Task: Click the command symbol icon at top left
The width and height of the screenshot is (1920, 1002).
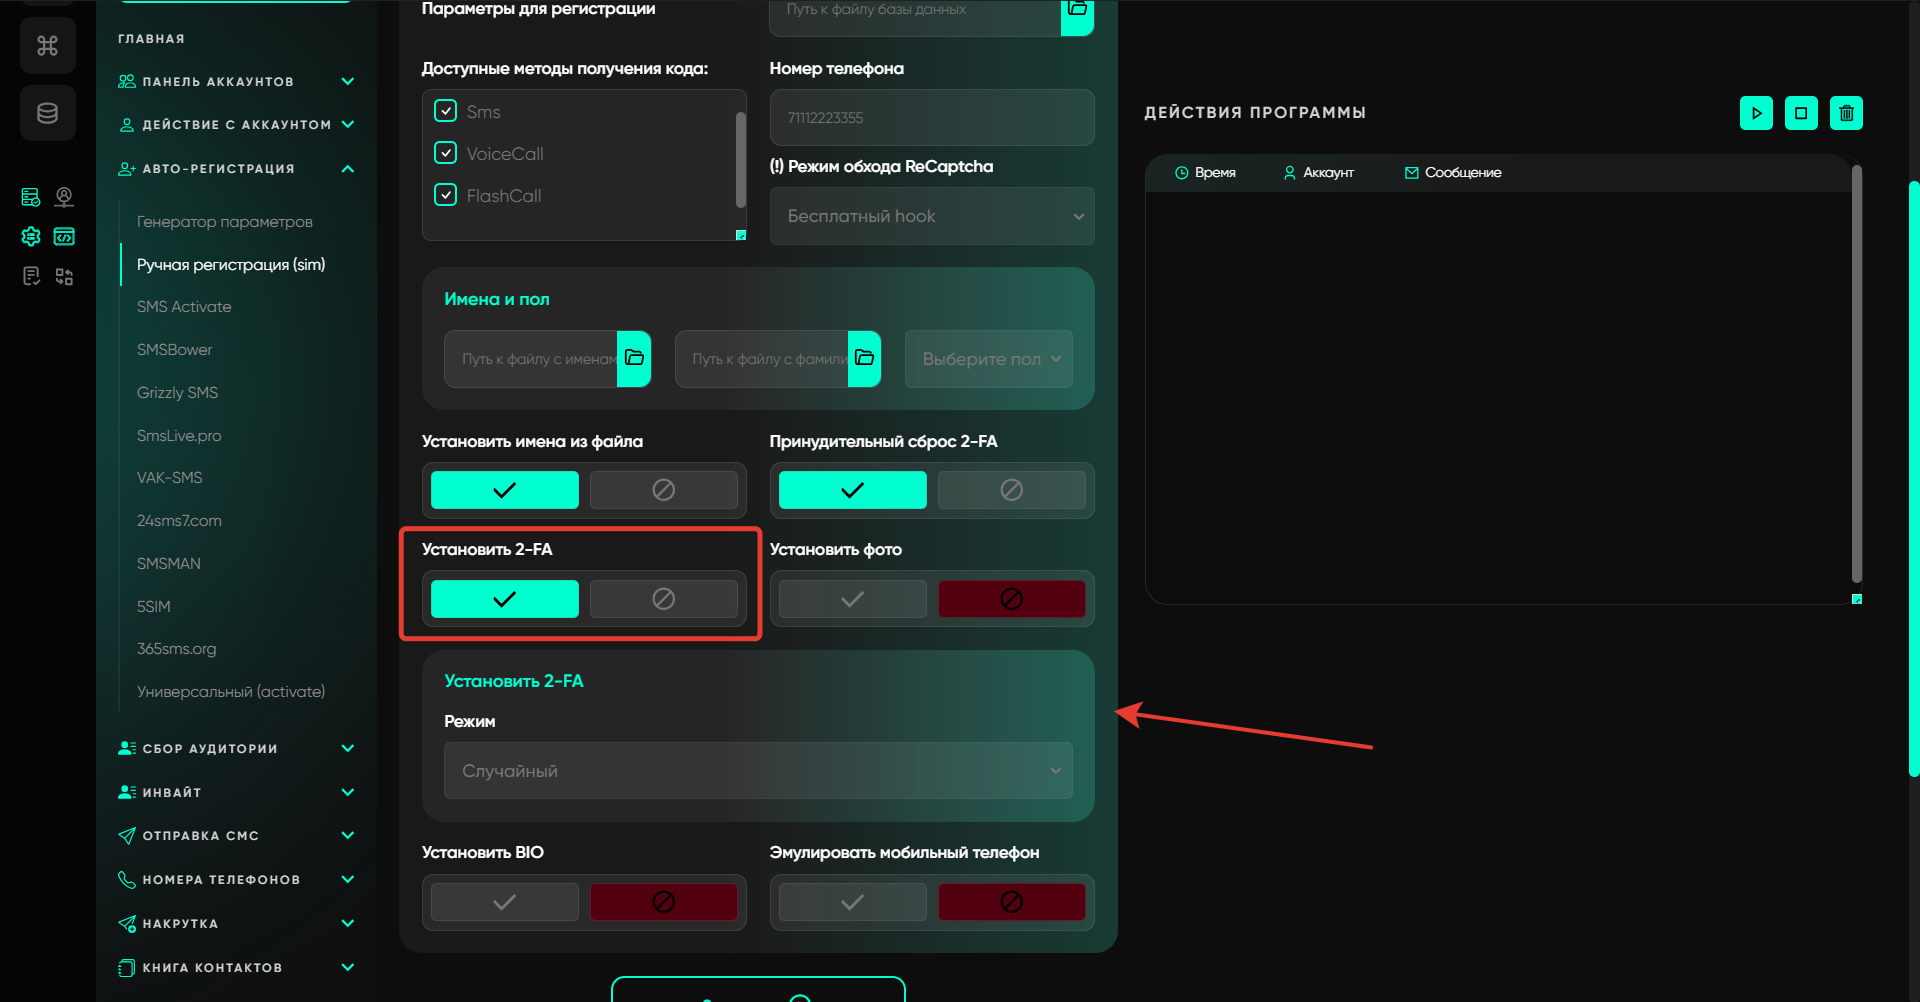Action: (47, 46)
